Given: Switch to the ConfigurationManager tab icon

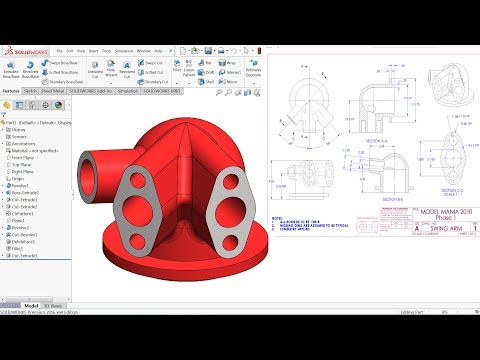Looking at the screenshot, I should pos(32,105).
